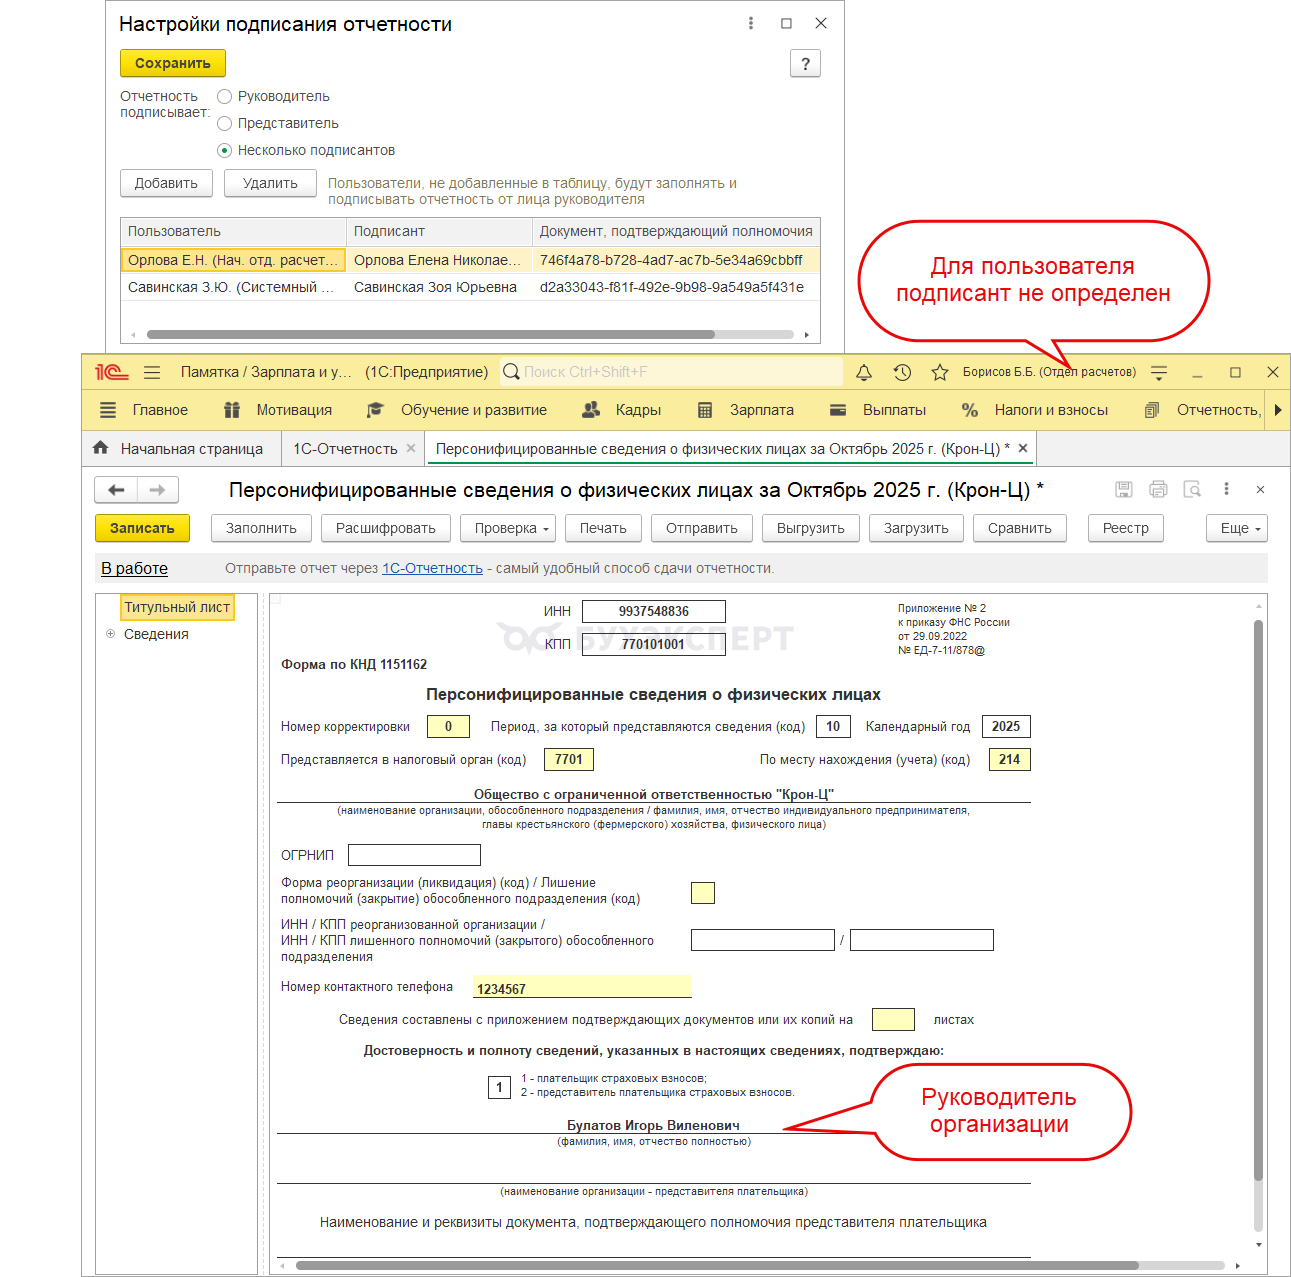Click the notifications bell icon

[864, 372]
